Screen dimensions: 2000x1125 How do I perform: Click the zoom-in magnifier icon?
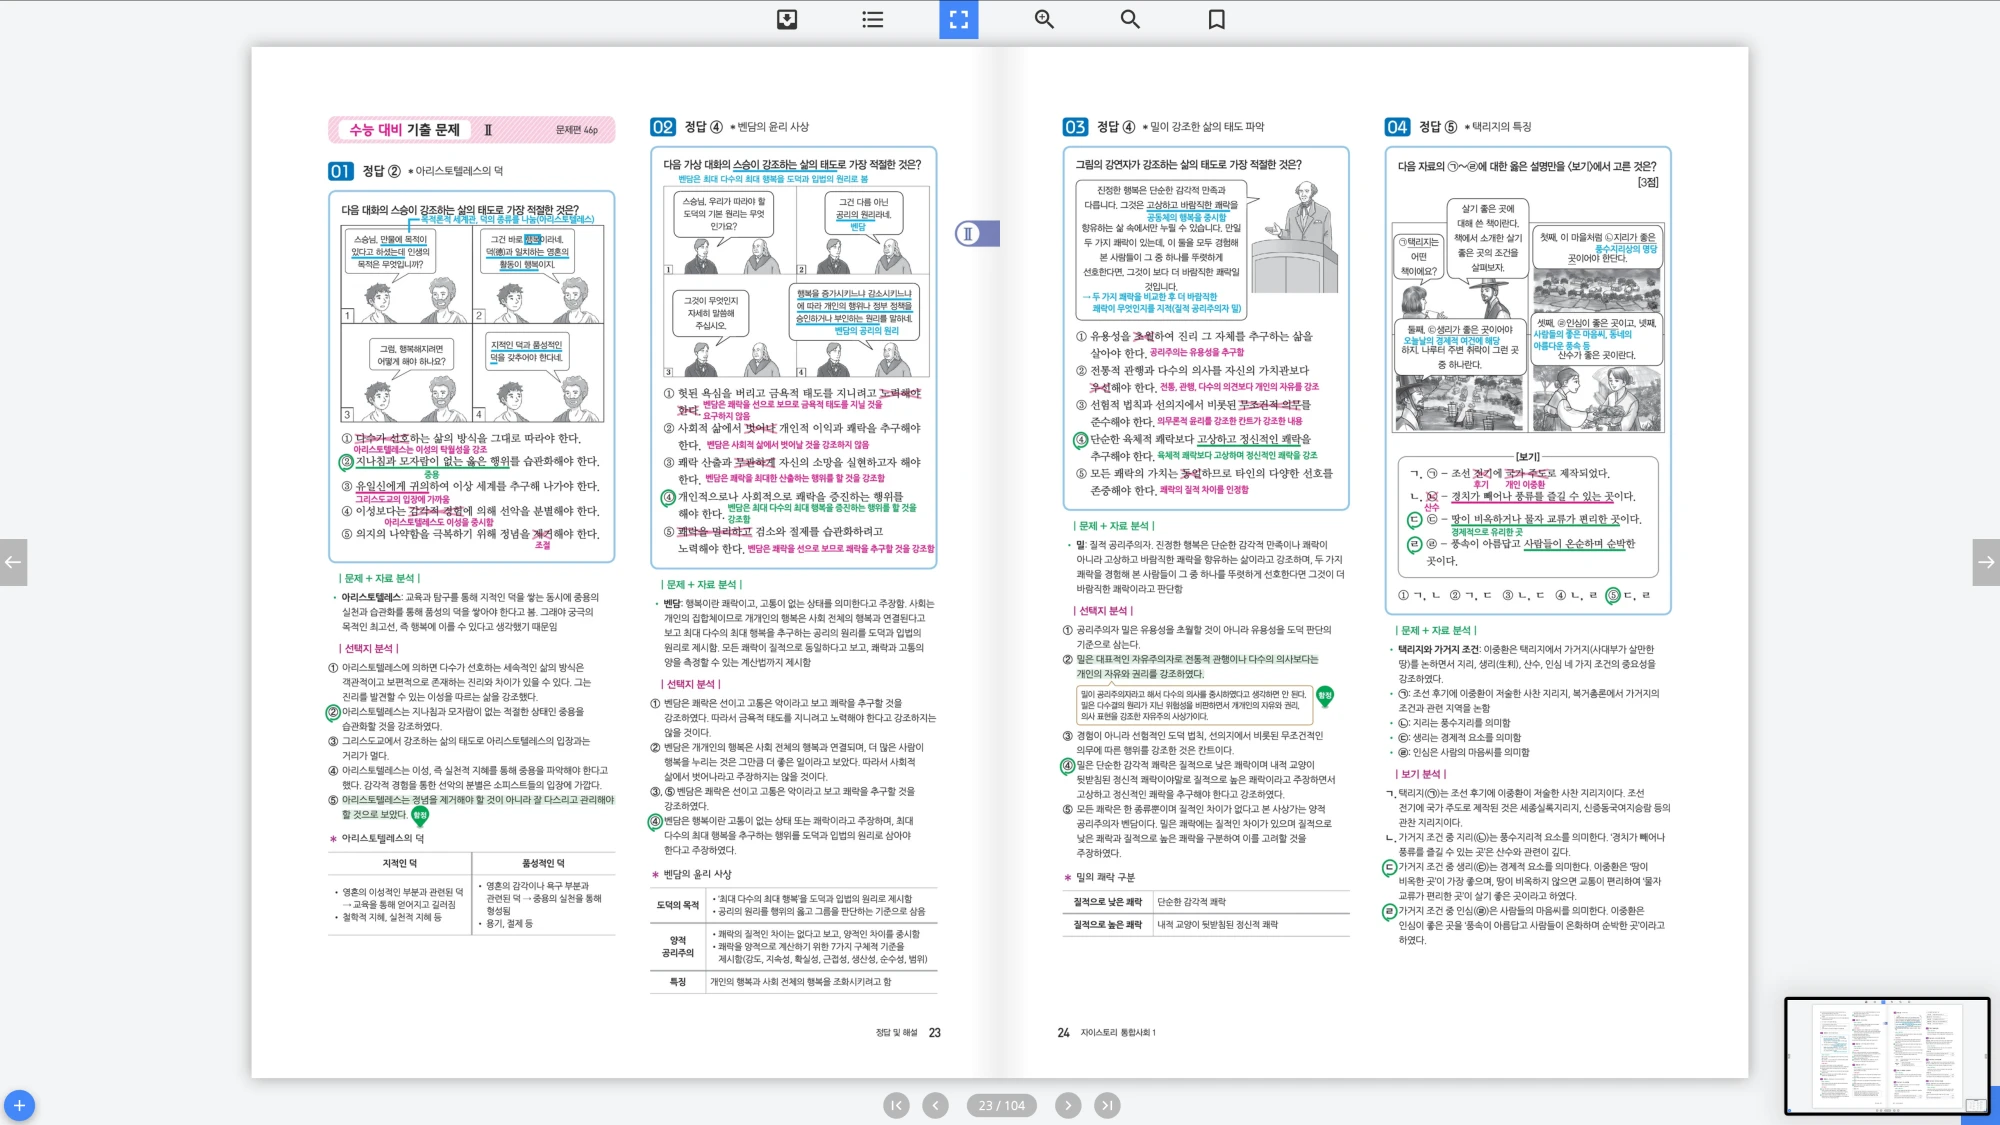coord(1044,19)
